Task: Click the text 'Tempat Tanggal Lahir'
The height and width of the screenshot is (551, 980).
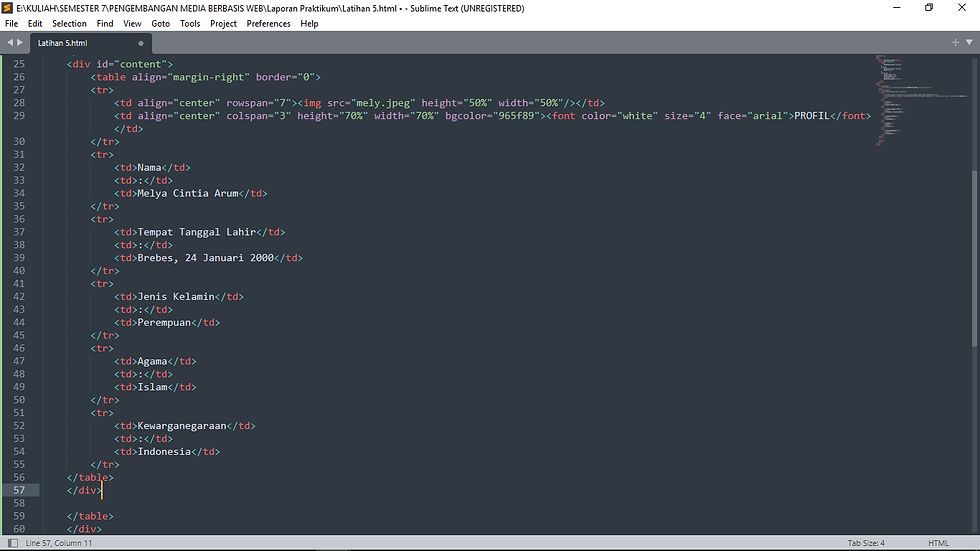Action: pyautogui.click(x=196, y=232)
